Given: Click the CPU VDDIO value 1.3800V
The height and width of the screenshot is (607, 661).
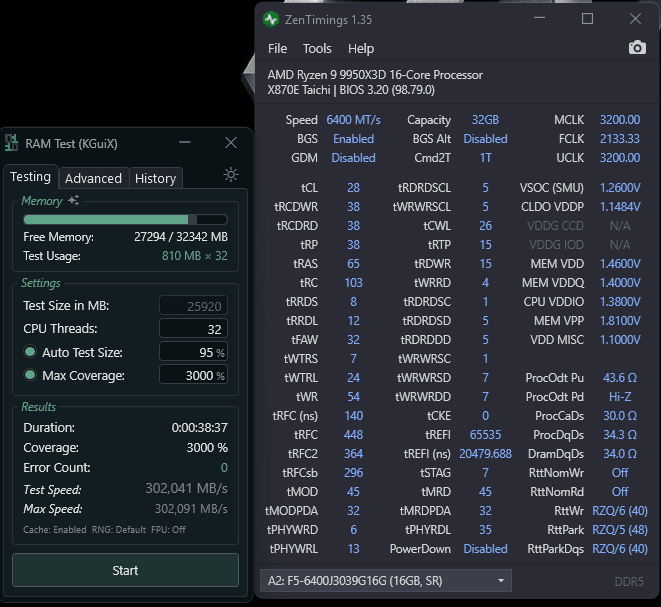Looking at the screenshot, I should point(620,302).
